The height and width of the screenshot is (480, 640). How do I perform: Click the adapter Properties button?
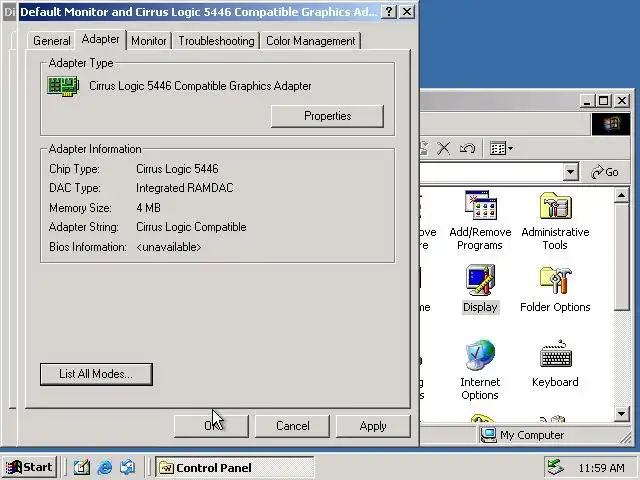327,116
